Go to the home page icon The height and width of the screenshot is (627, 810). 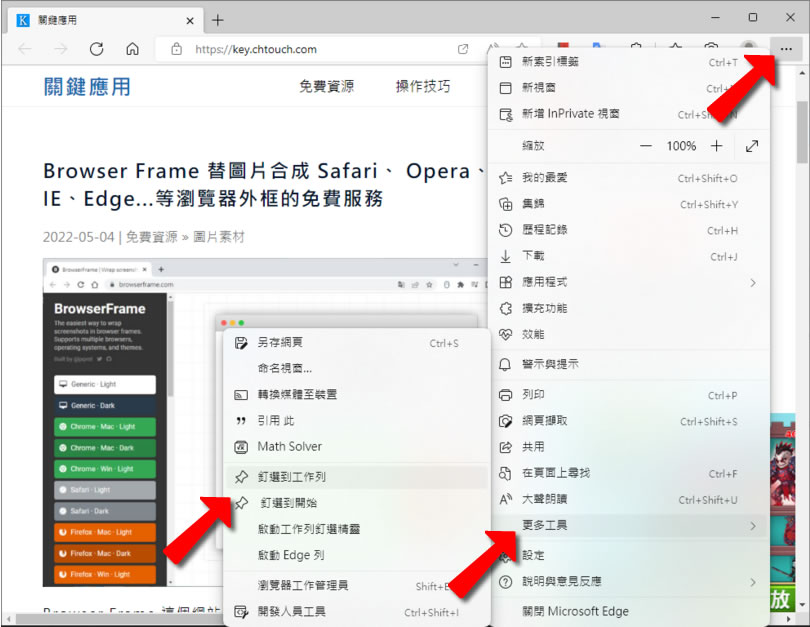(x=132, y=49)
